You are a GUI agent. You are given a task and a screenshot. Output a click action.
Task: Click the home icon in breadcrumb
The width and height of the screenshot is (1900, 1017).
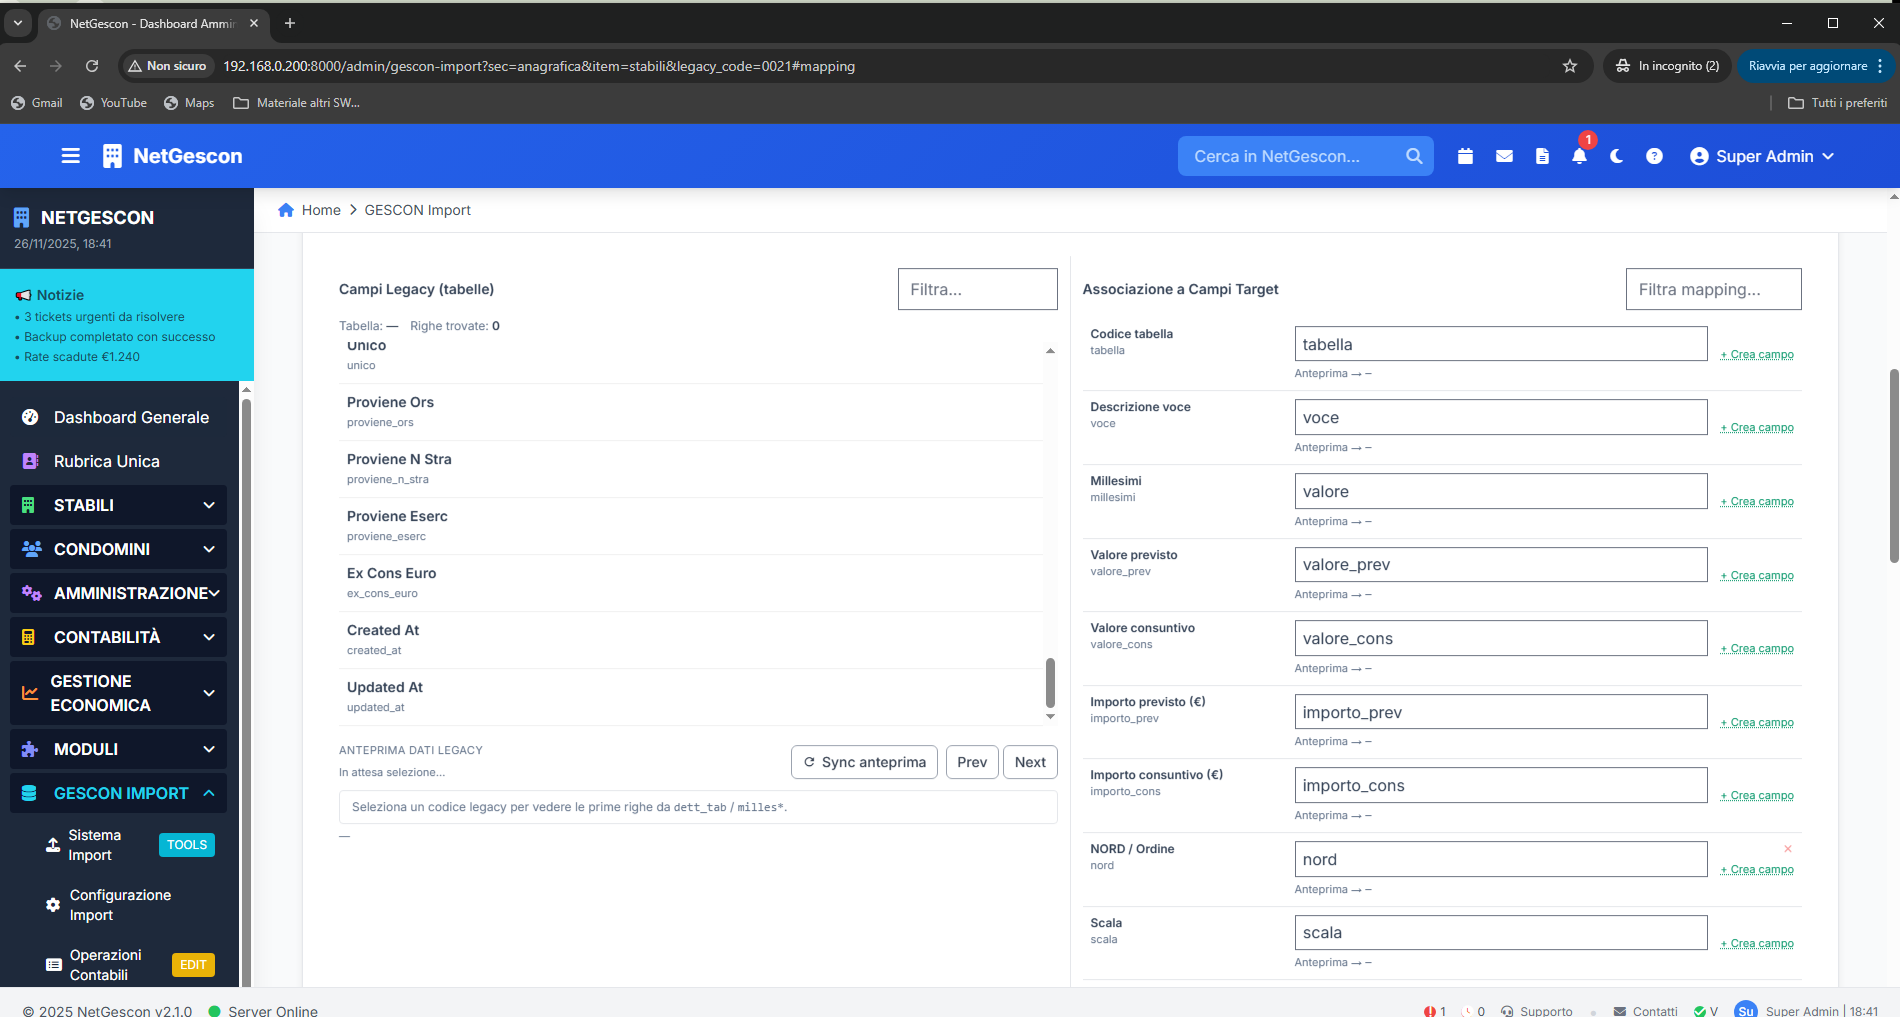tap(286, 210)
